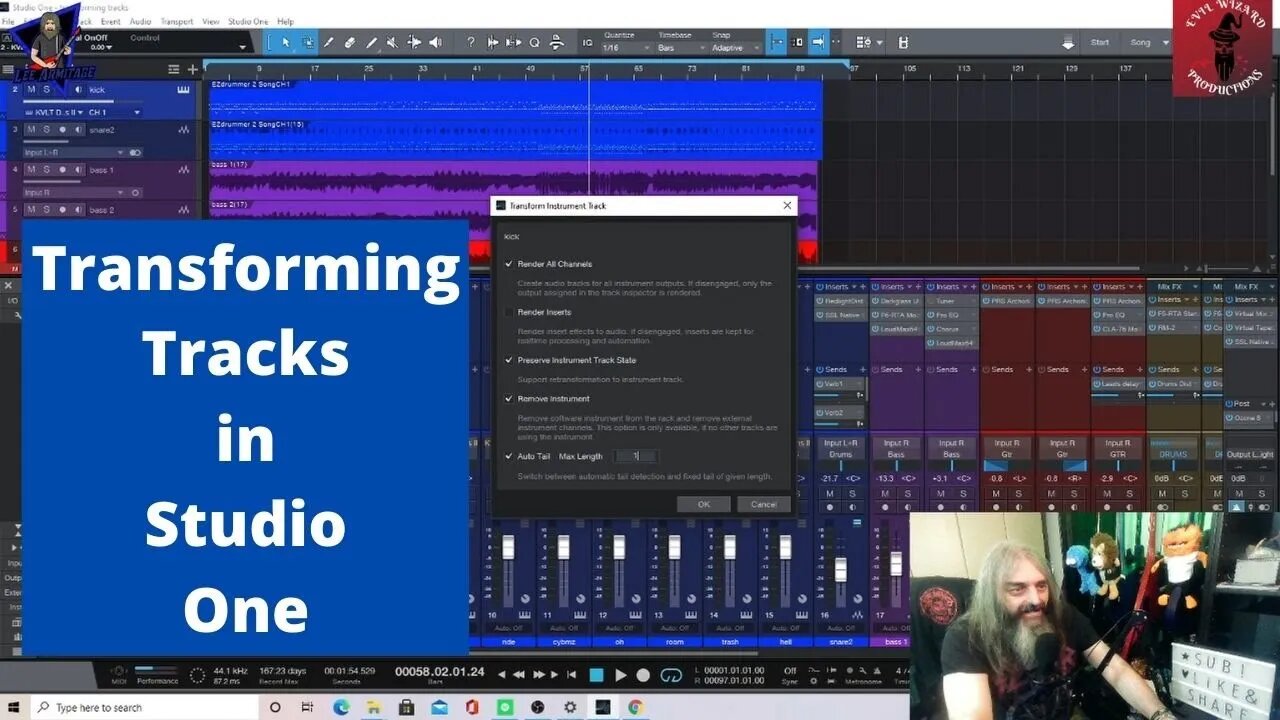The height and width of the screenshot is (720, 1280).
Task: Open the Quantize 1/16 dropdown
Action: click(624, 48)
